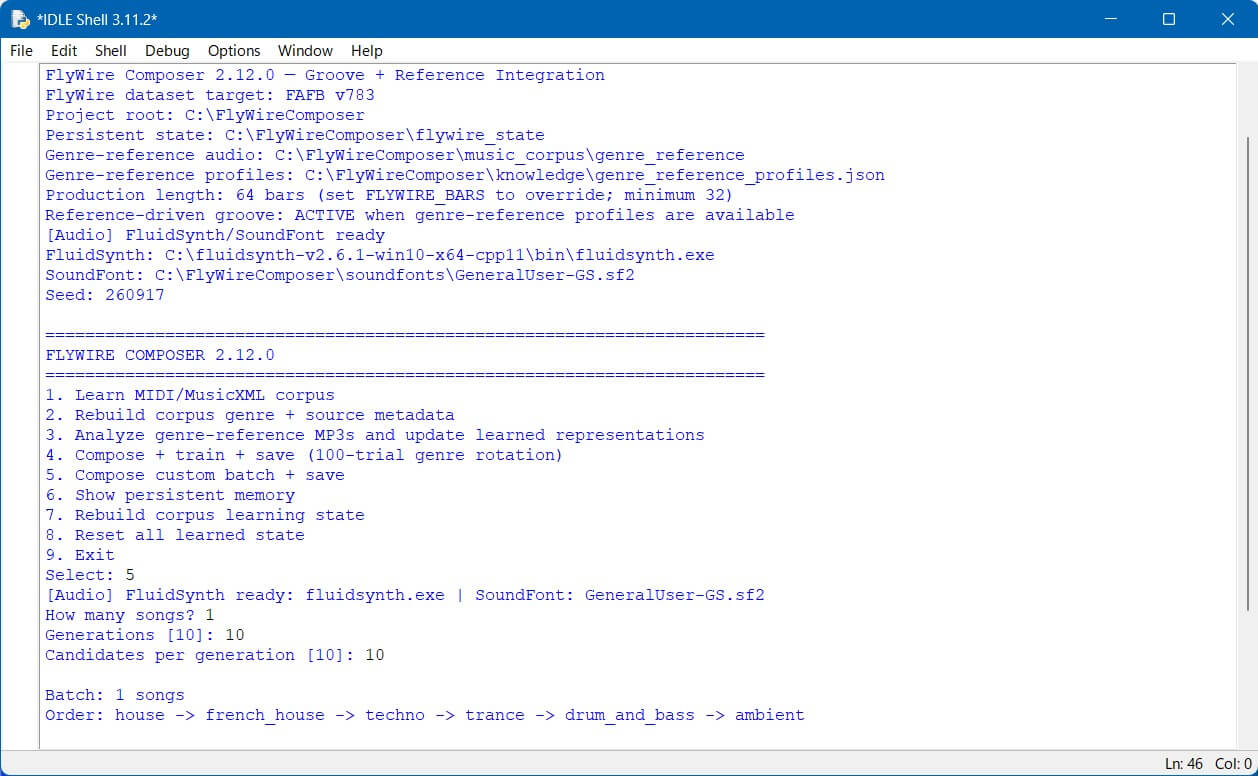The width and height of the screenshot is (1258, 776).
Task: Click the 'FLYWIRE COMPOSER 2.12.0' header line
Action: pyautogui.click(x=160, y=355)
